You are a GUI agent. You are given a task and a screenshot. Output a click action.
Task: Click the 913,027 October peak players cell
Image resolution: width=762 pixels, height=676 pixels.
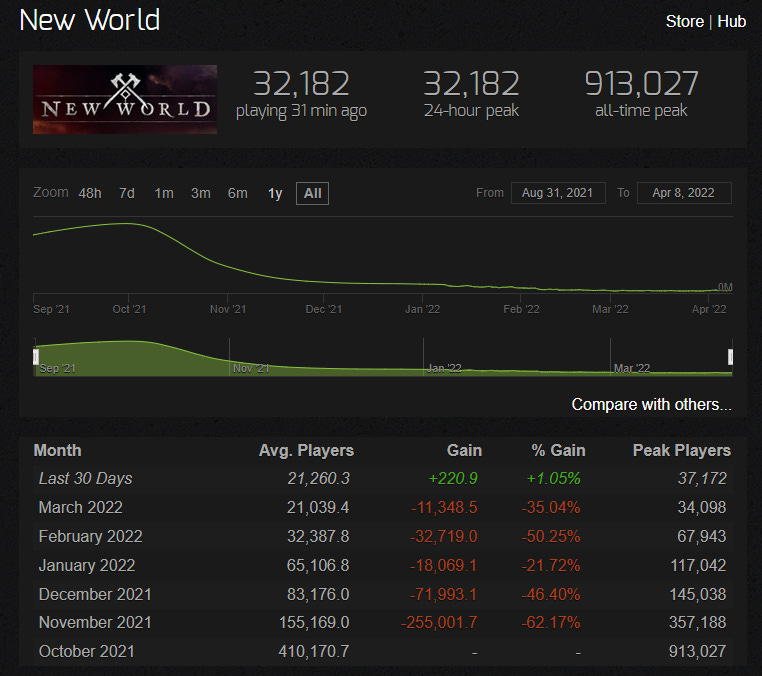pyautogui.click(x=697, y=651)
